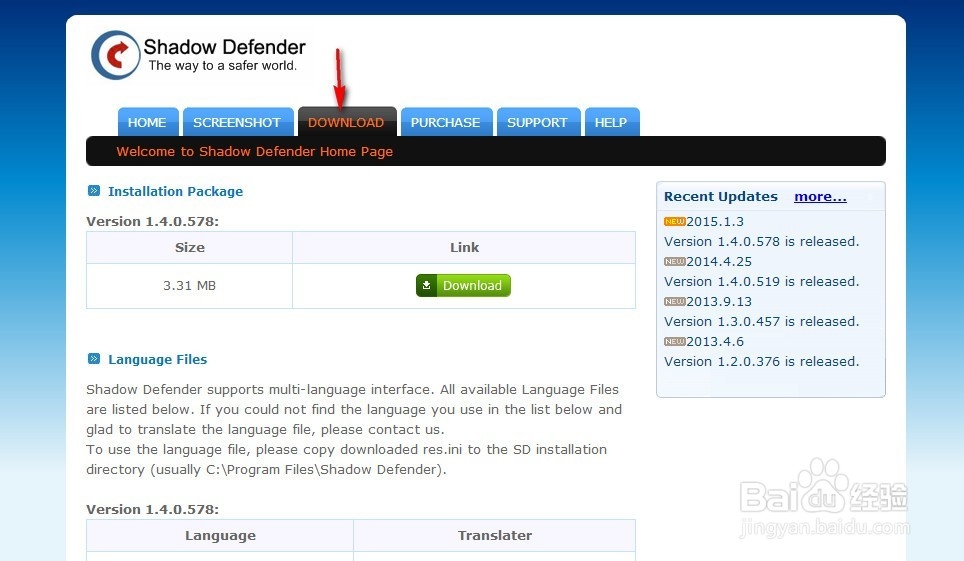Click the Installation Package section arrow icon
Viewport: 964px width, 561px height.
(93, 191)
